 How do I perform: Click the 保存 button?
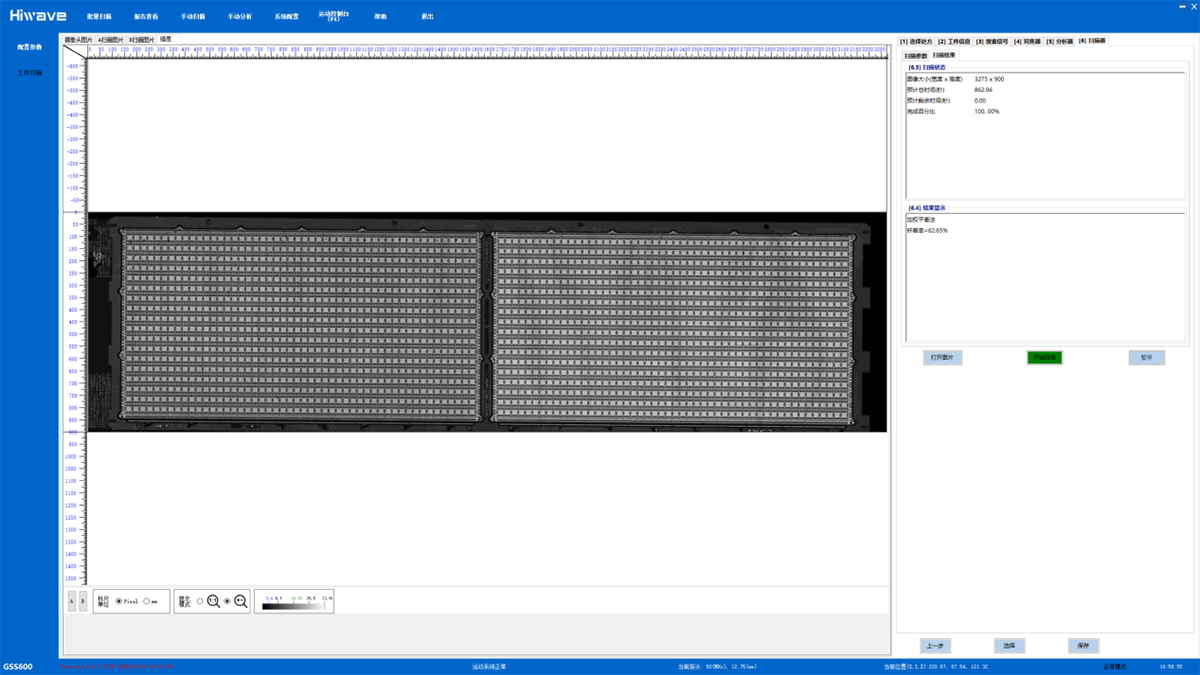tap(1083, 646)
